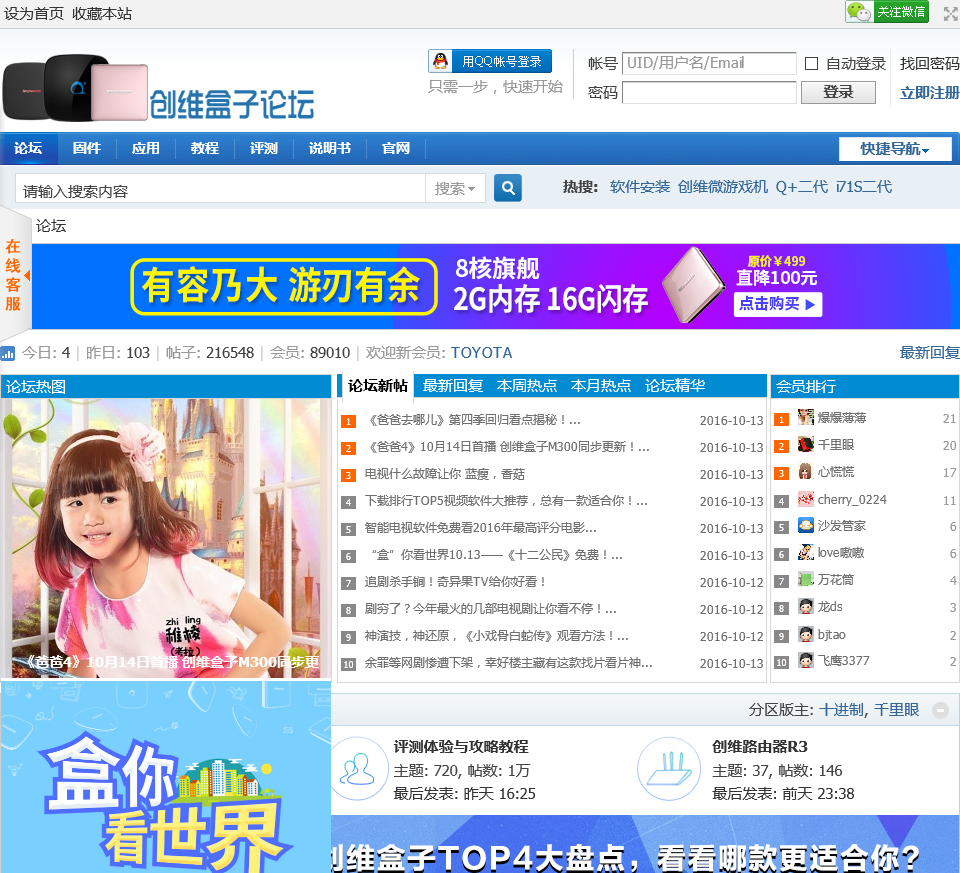This screenshot has height=873, width=960.
Task: Open the 说明书 nav item
Action: [330, 148]
